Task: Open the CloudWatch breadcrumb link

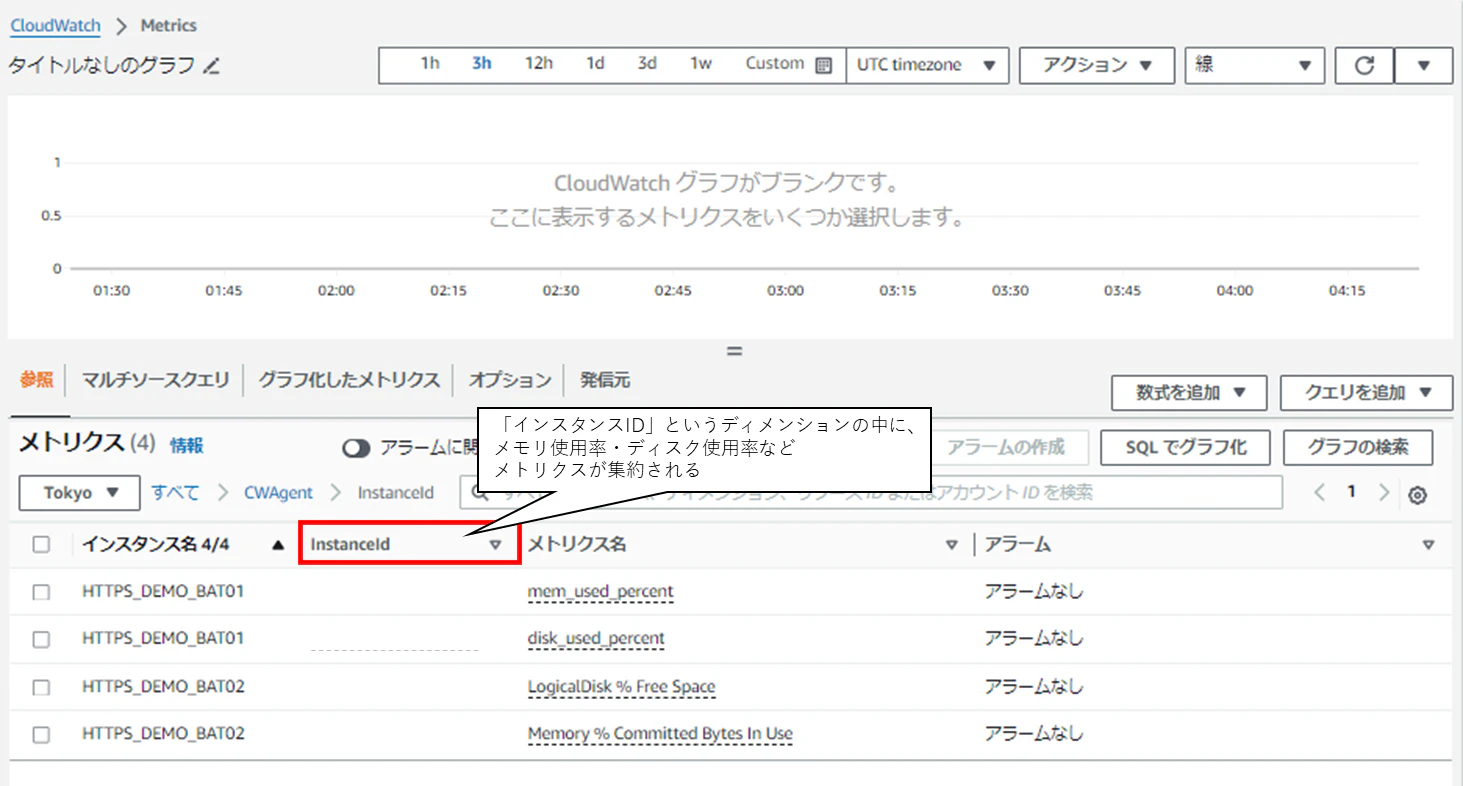Action: 56,25
